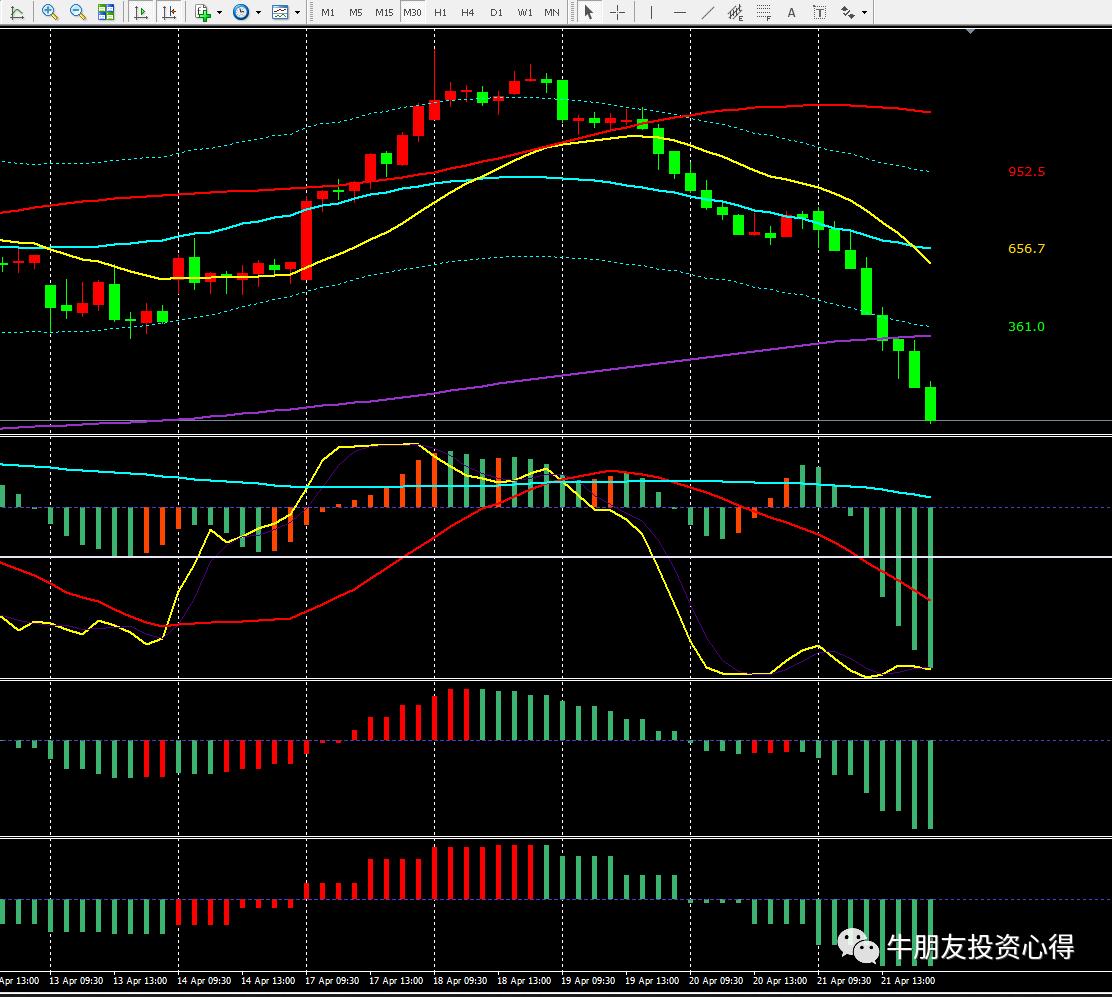Image resolution: width=1112 pixels, height=997 pixels.
Task: Expand the Arrows objects dropdown
Action: click(865, 13)
